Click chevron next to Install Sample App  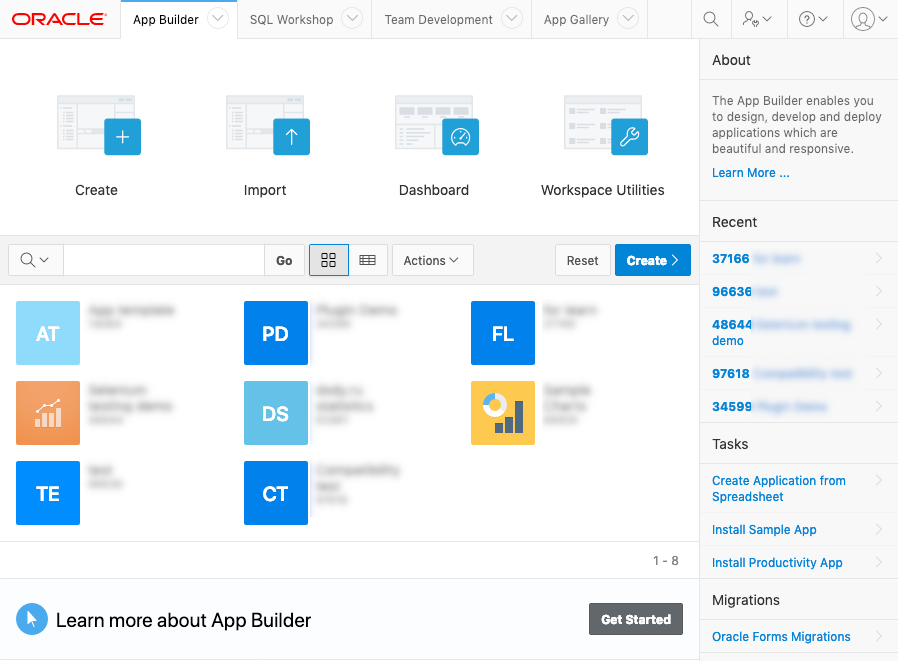(879, 529)
